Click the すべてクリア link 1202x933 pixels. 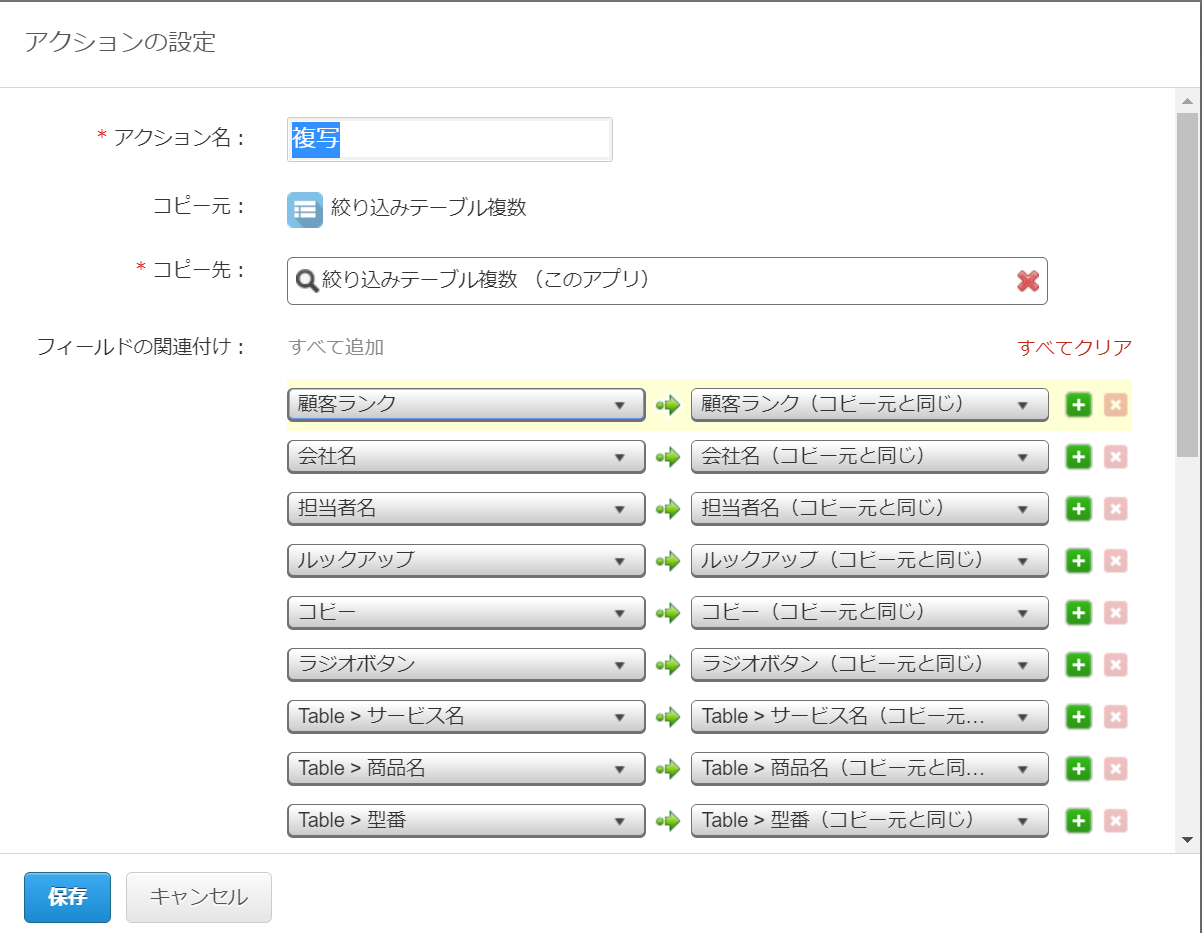1075,347
